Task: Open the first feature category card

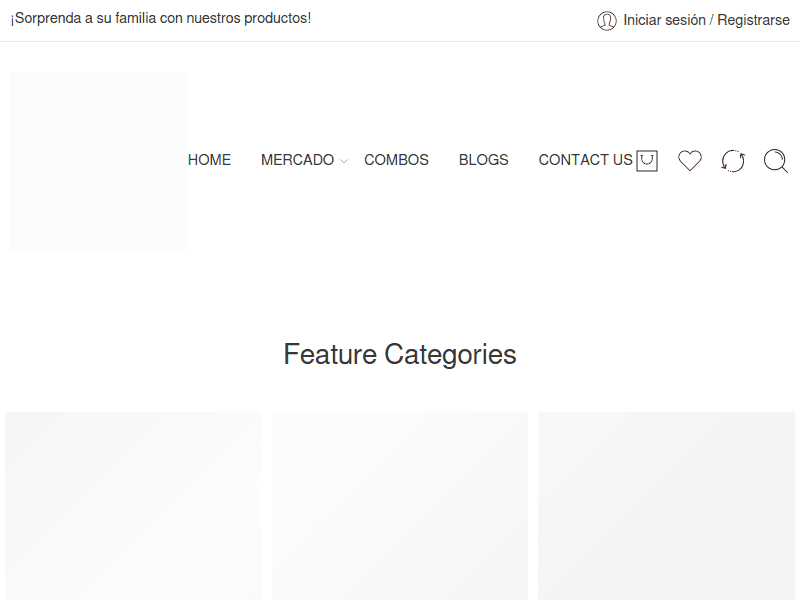Action: [x=133, y=505]
